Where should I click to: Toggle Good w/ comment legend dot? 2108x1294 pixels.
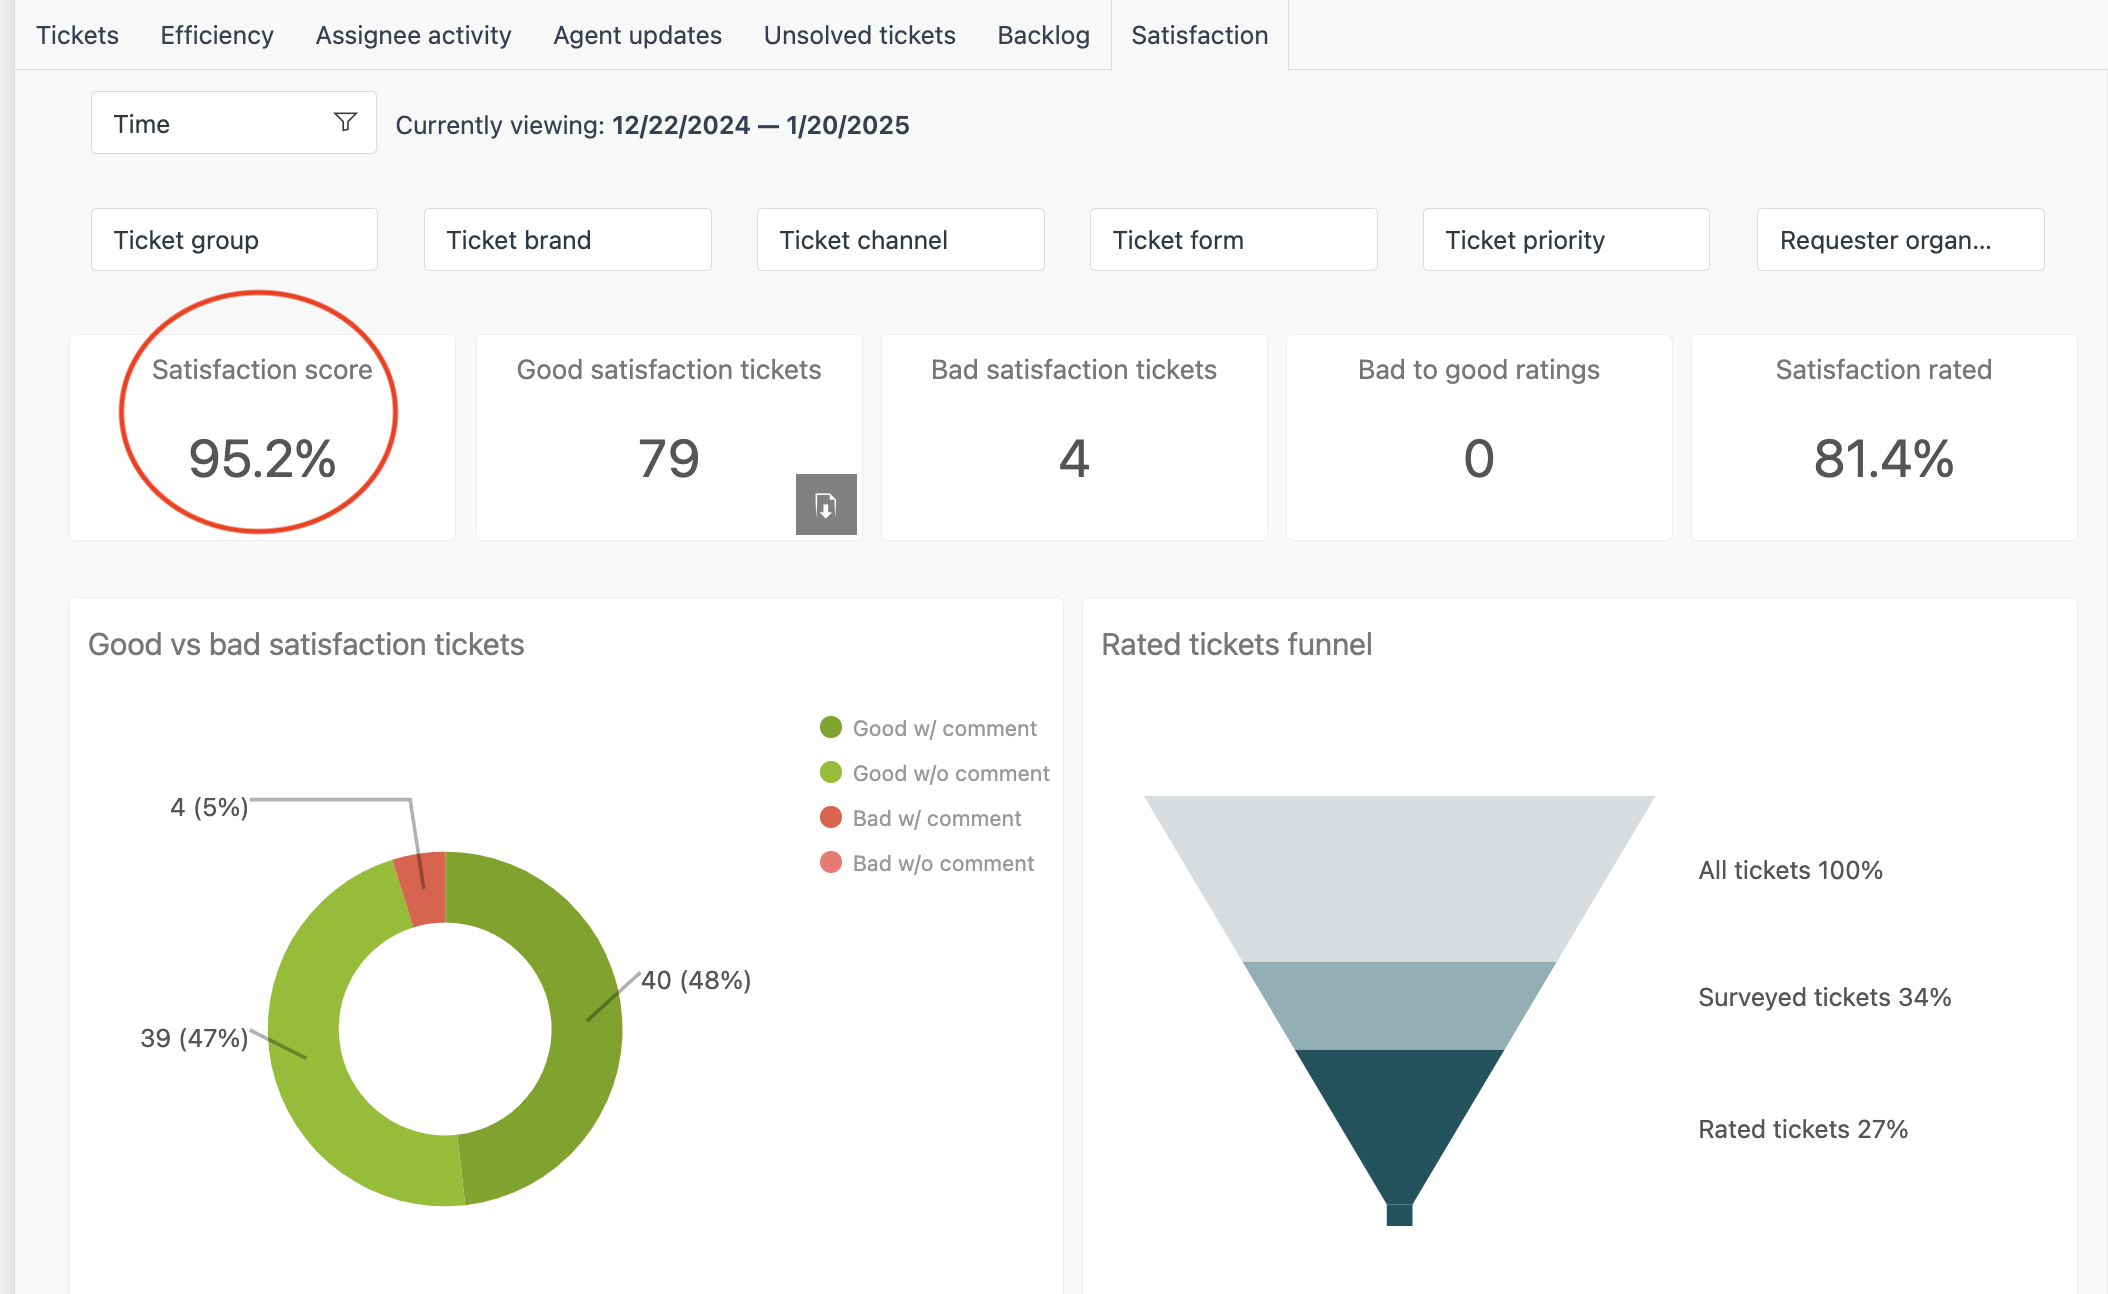point(831,727)
